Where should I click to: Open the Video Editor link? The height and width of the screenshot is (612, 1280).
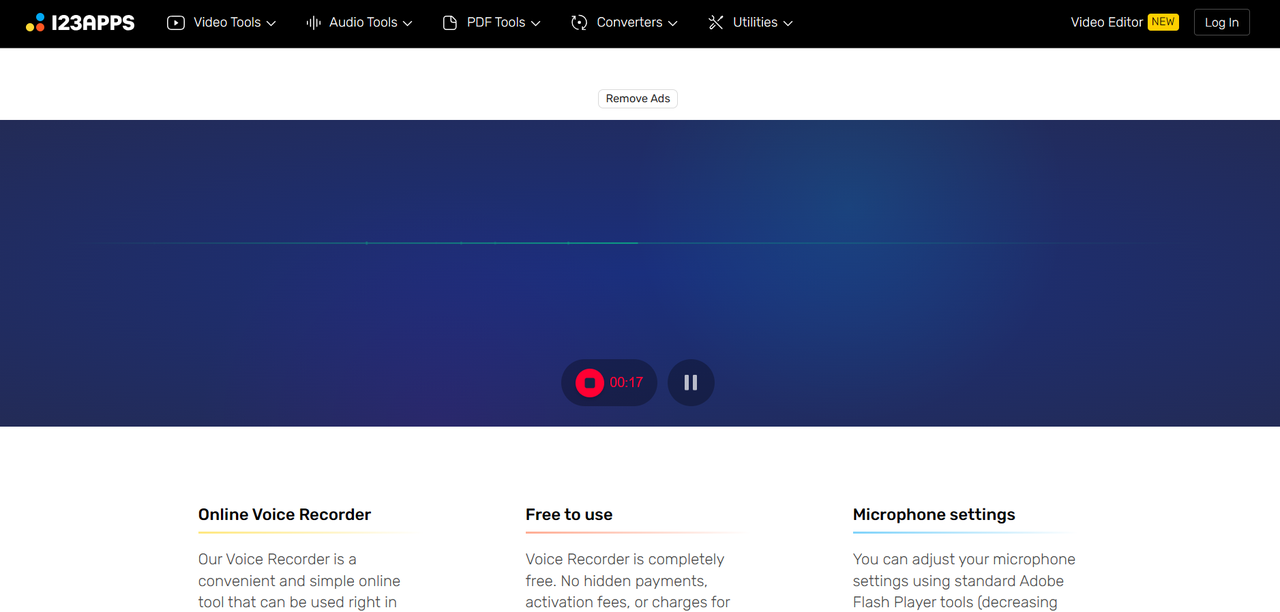tap(1107, 22)
